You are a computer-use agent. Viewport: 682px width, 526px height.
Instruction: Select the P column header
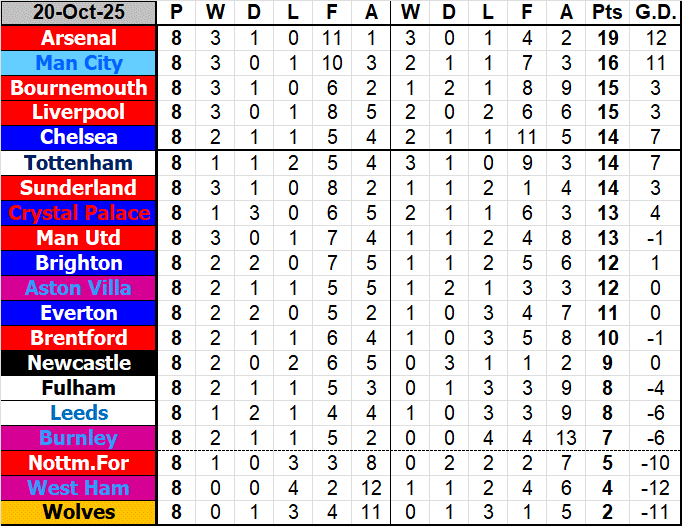(x=177, y=13)
